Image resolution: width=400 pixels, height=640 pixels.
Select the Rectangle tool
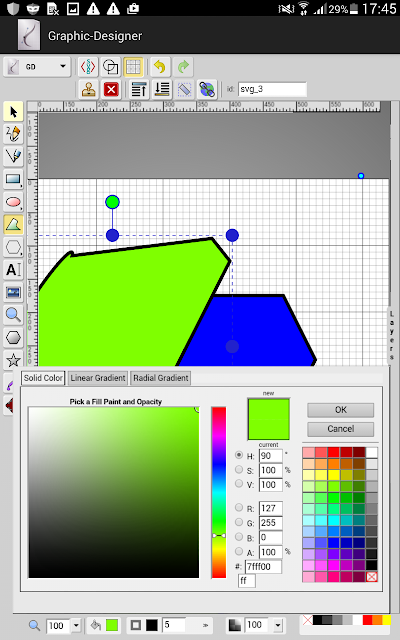13,179
